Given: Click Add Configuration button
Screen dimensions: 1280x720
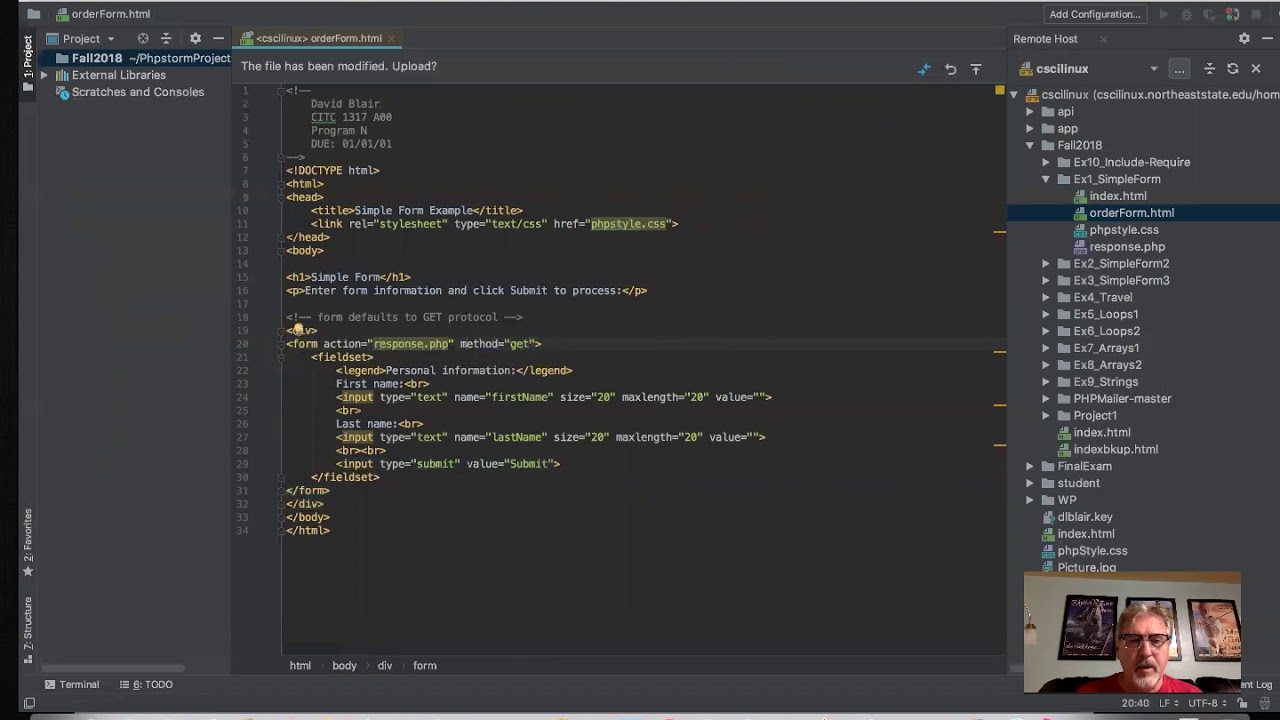Looking at the screenshot, I should pyautogui.click(x=1095, y=14).
